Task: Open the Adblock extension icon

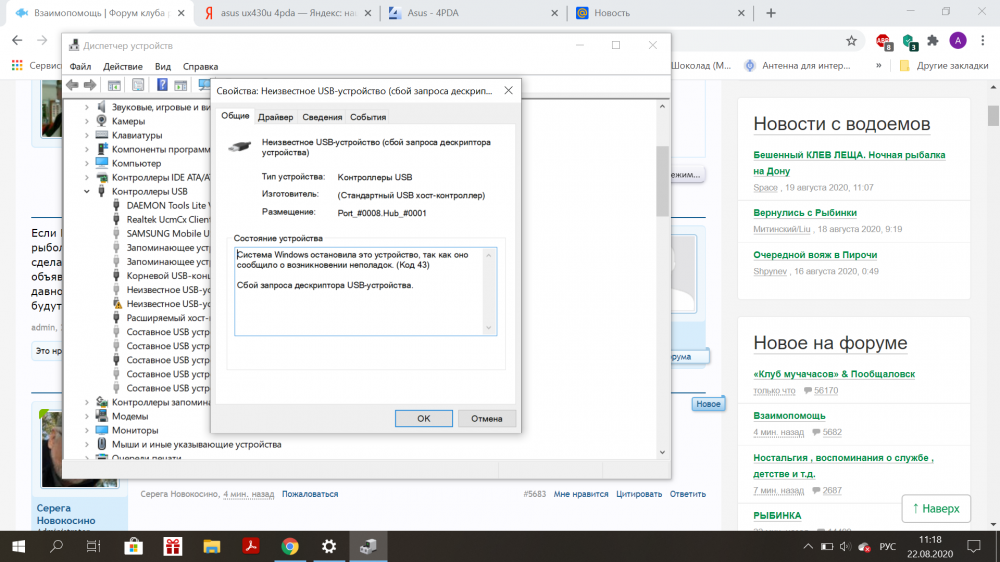Action: click(x=884, y=41)
